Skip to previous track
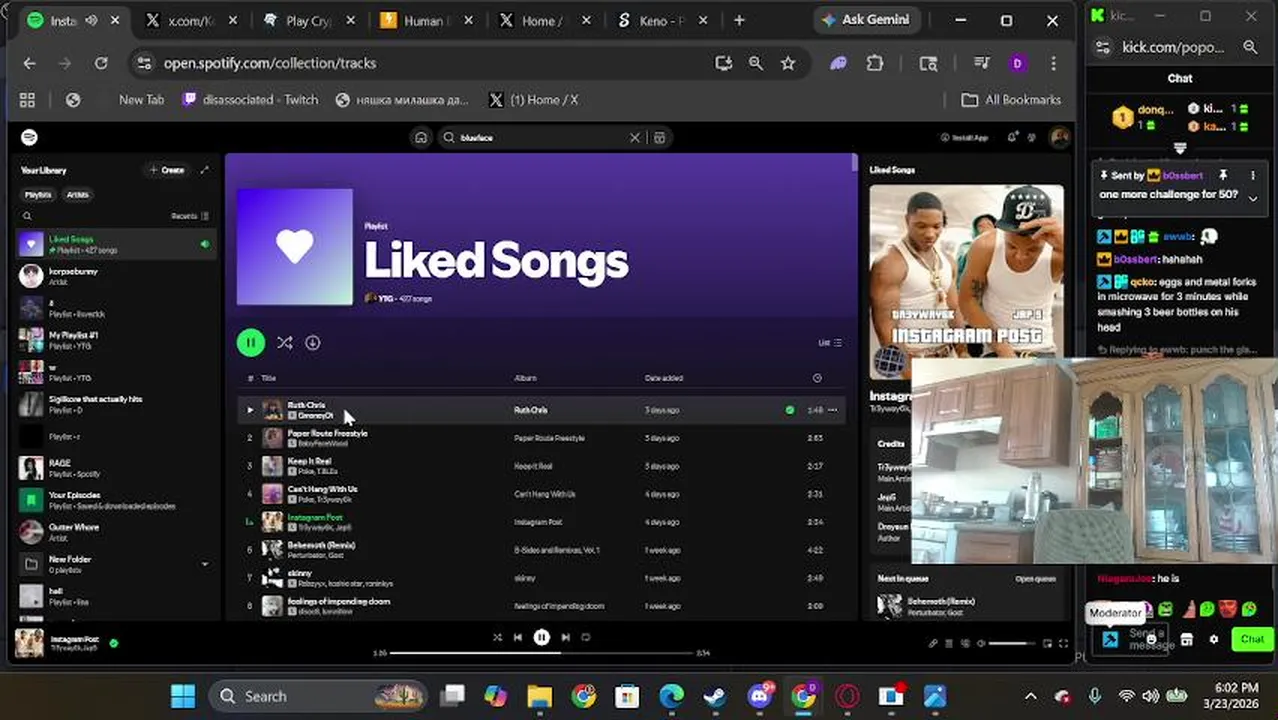Viewport: 1278px width, 720px height. 518,637
